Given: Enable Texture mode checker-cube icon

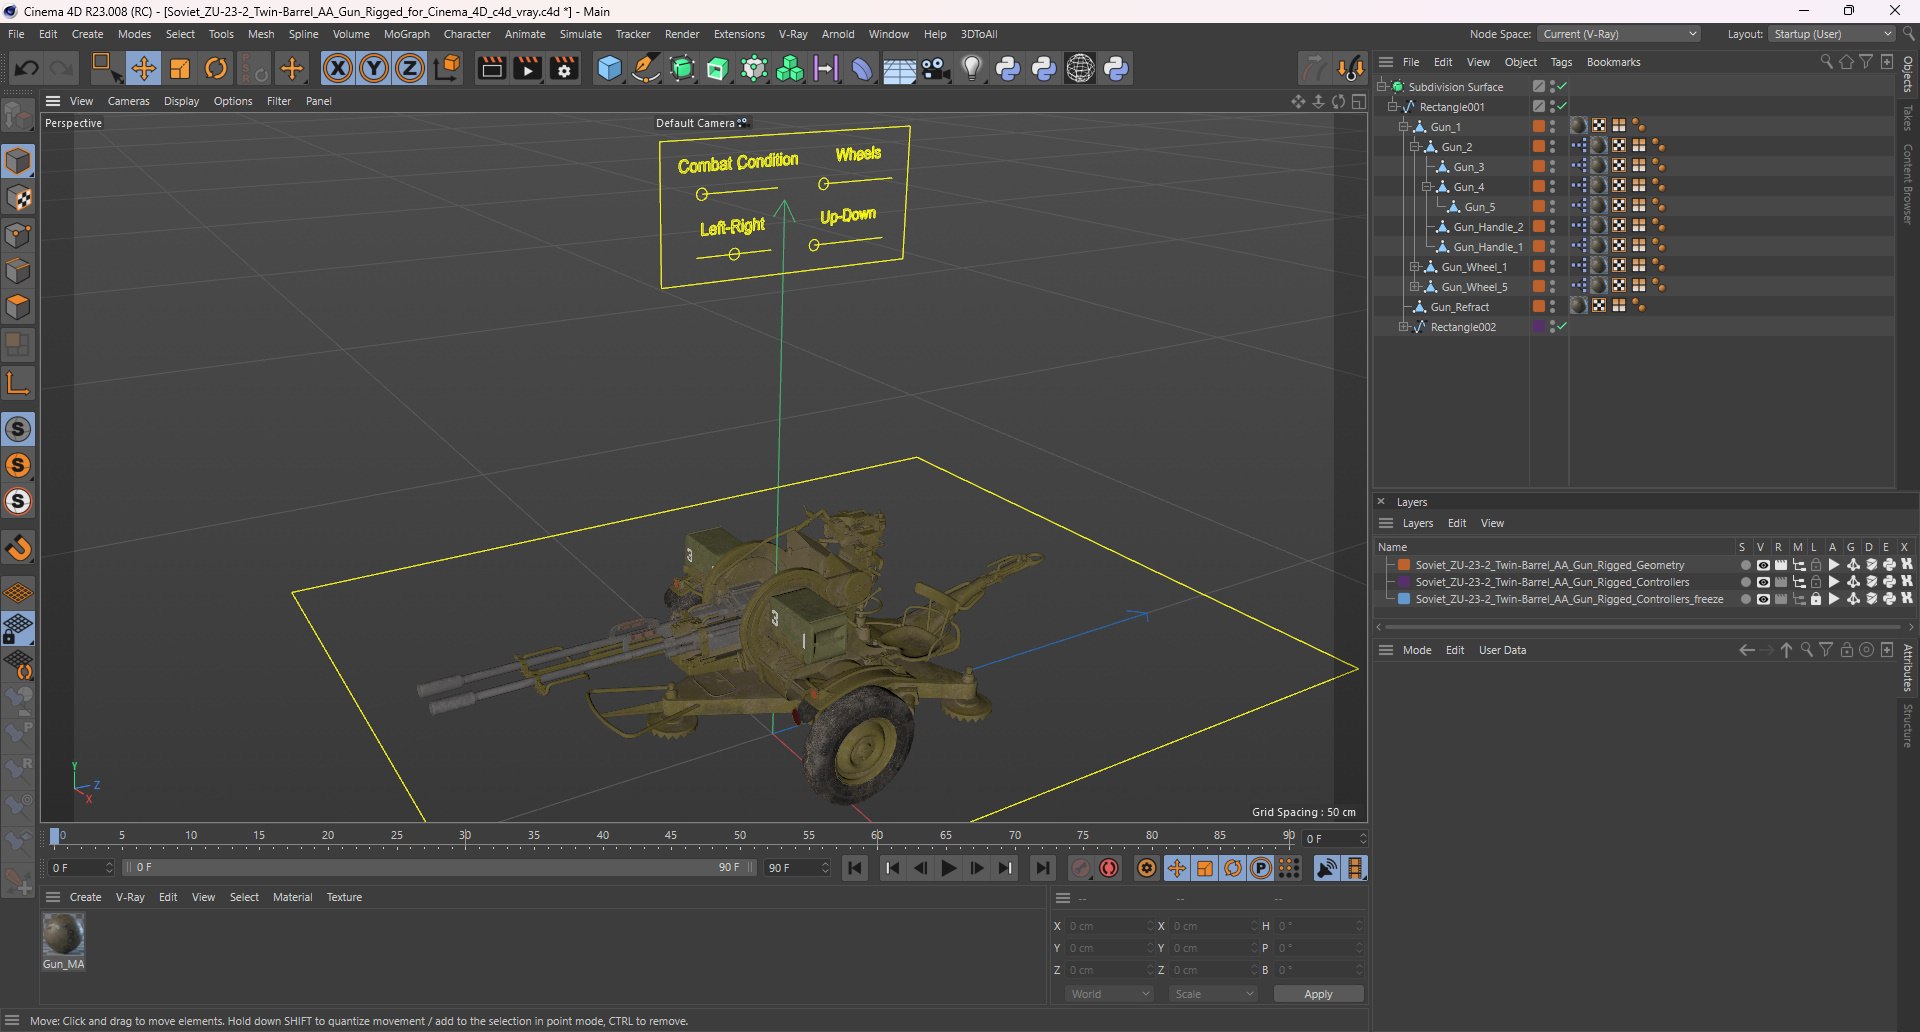Looking at the screenshot, I should [x=18, y=198].
